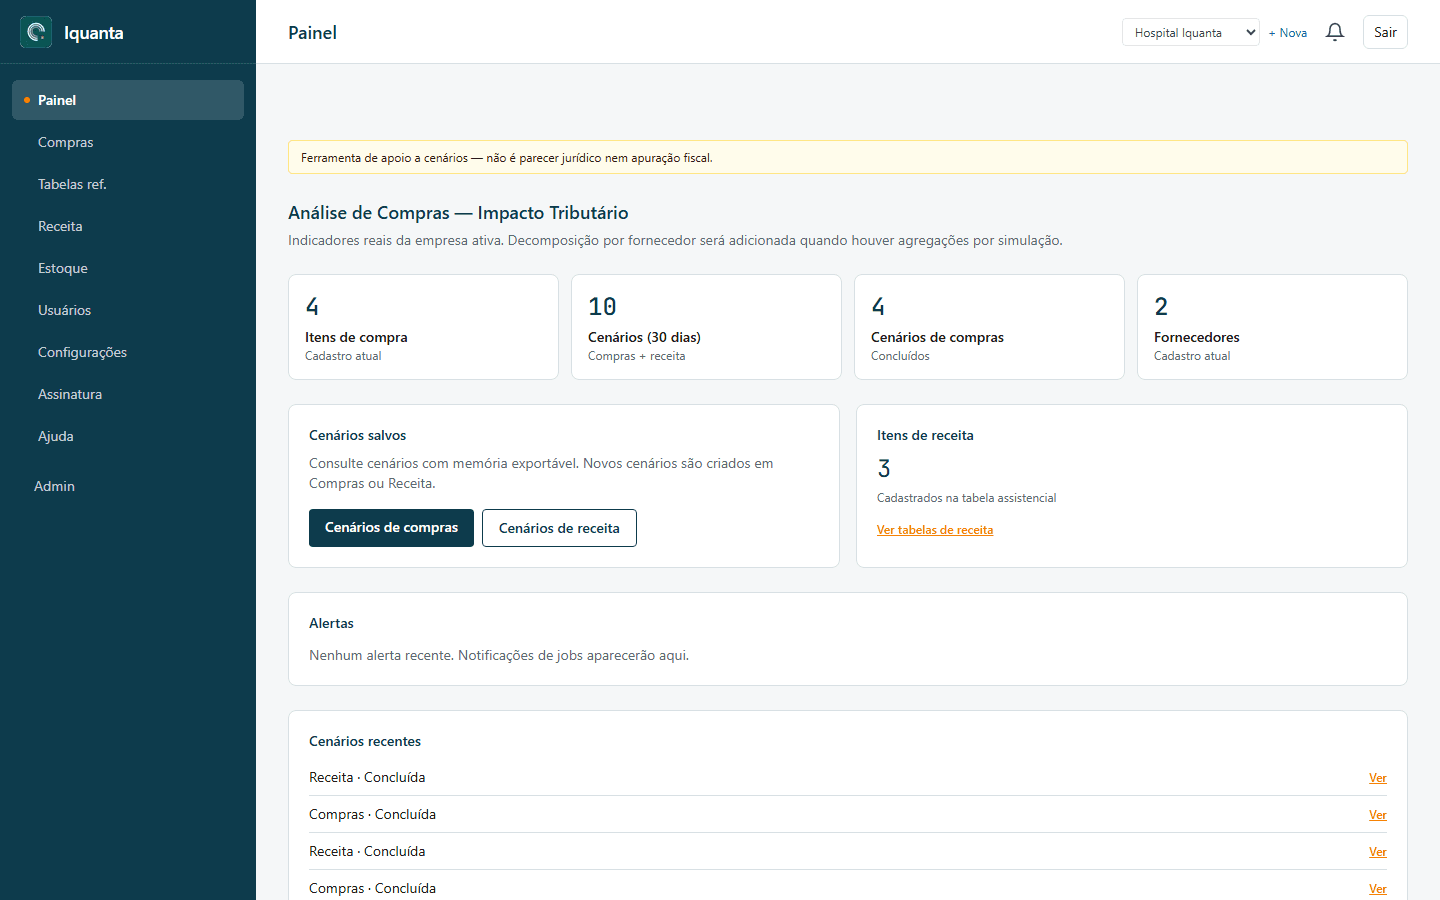Open the Hospital Iquanta company dropdown

(1190, 32)
